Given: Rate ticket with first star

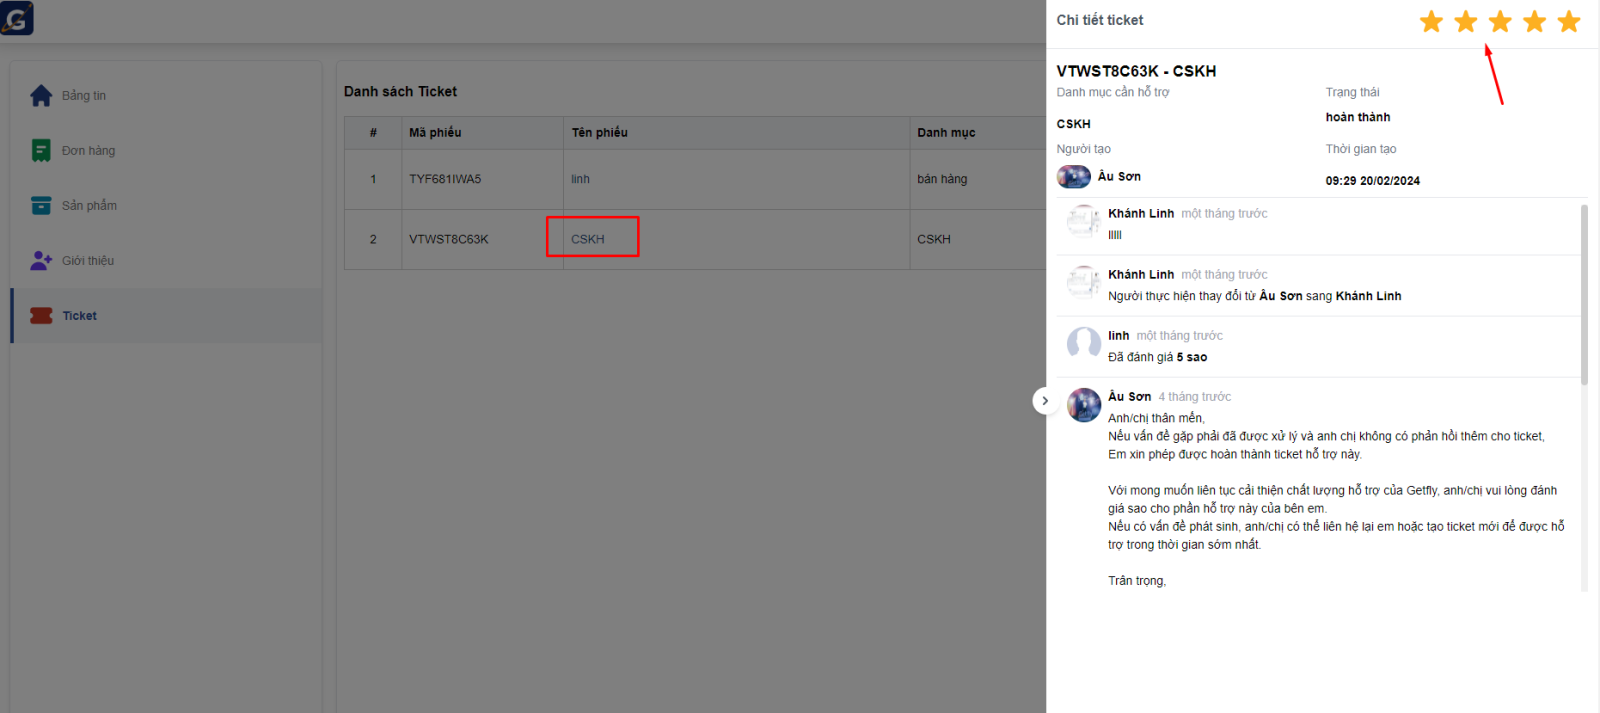Looking at the screenshot, I should [x=1431, y=22].
